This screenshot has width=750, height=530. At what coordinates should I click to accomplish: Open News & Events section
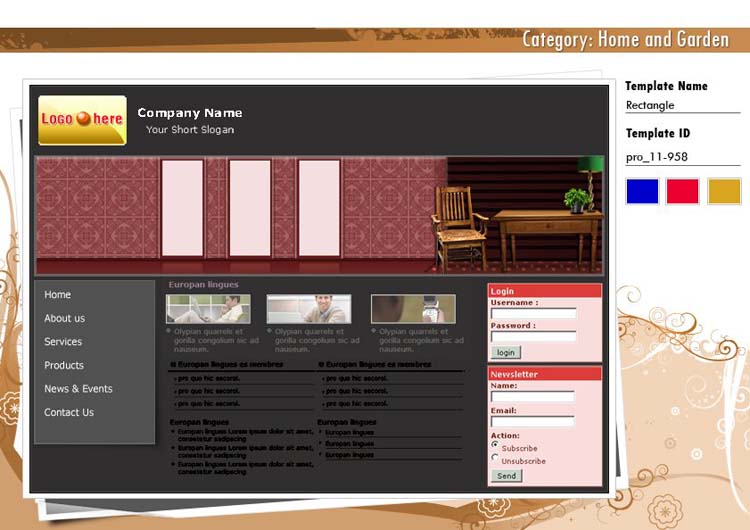(x=78, y=389)
